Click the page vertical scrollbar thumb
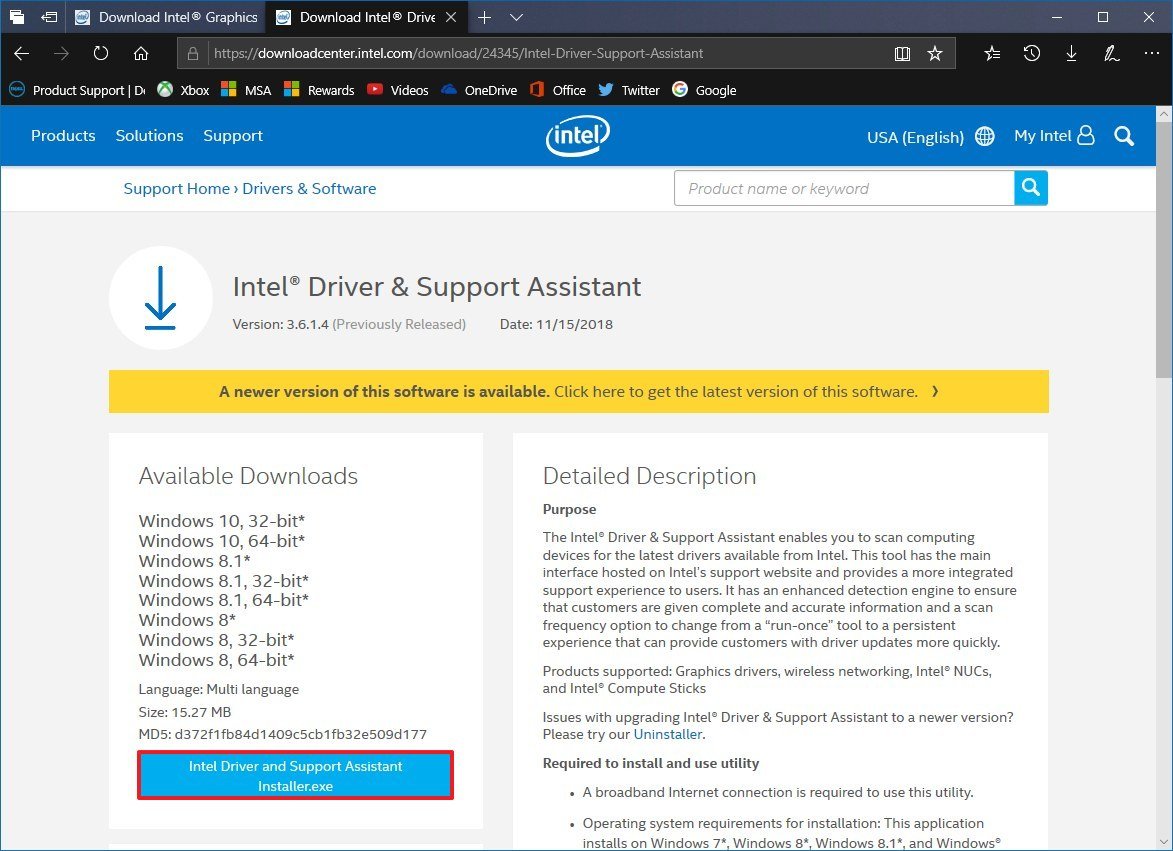 tap(1164, 251)
